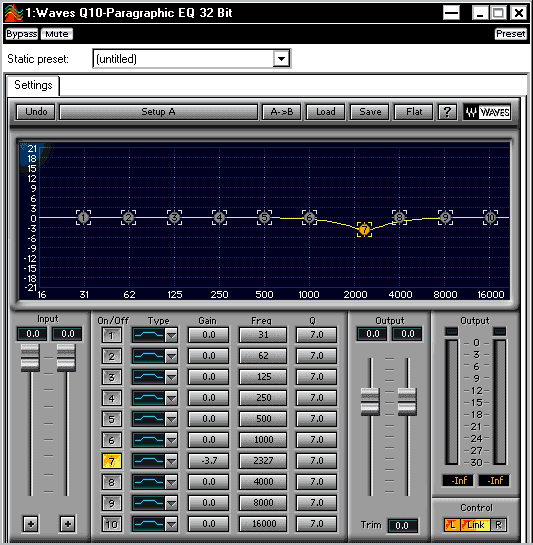Screen dimensions: 533x545
Task: Toggle band 6 on/off button
Action: click(x=112, y=440)
